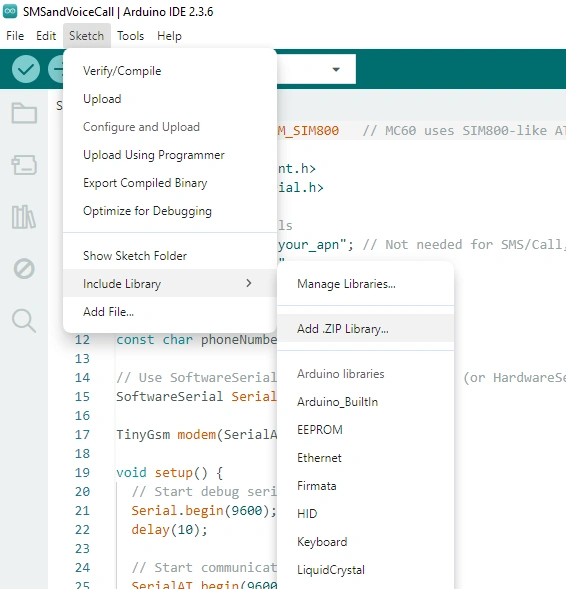566x589 pixels.
Task: Click the 'M_SIM800' define text
Action: coord(308,131)
